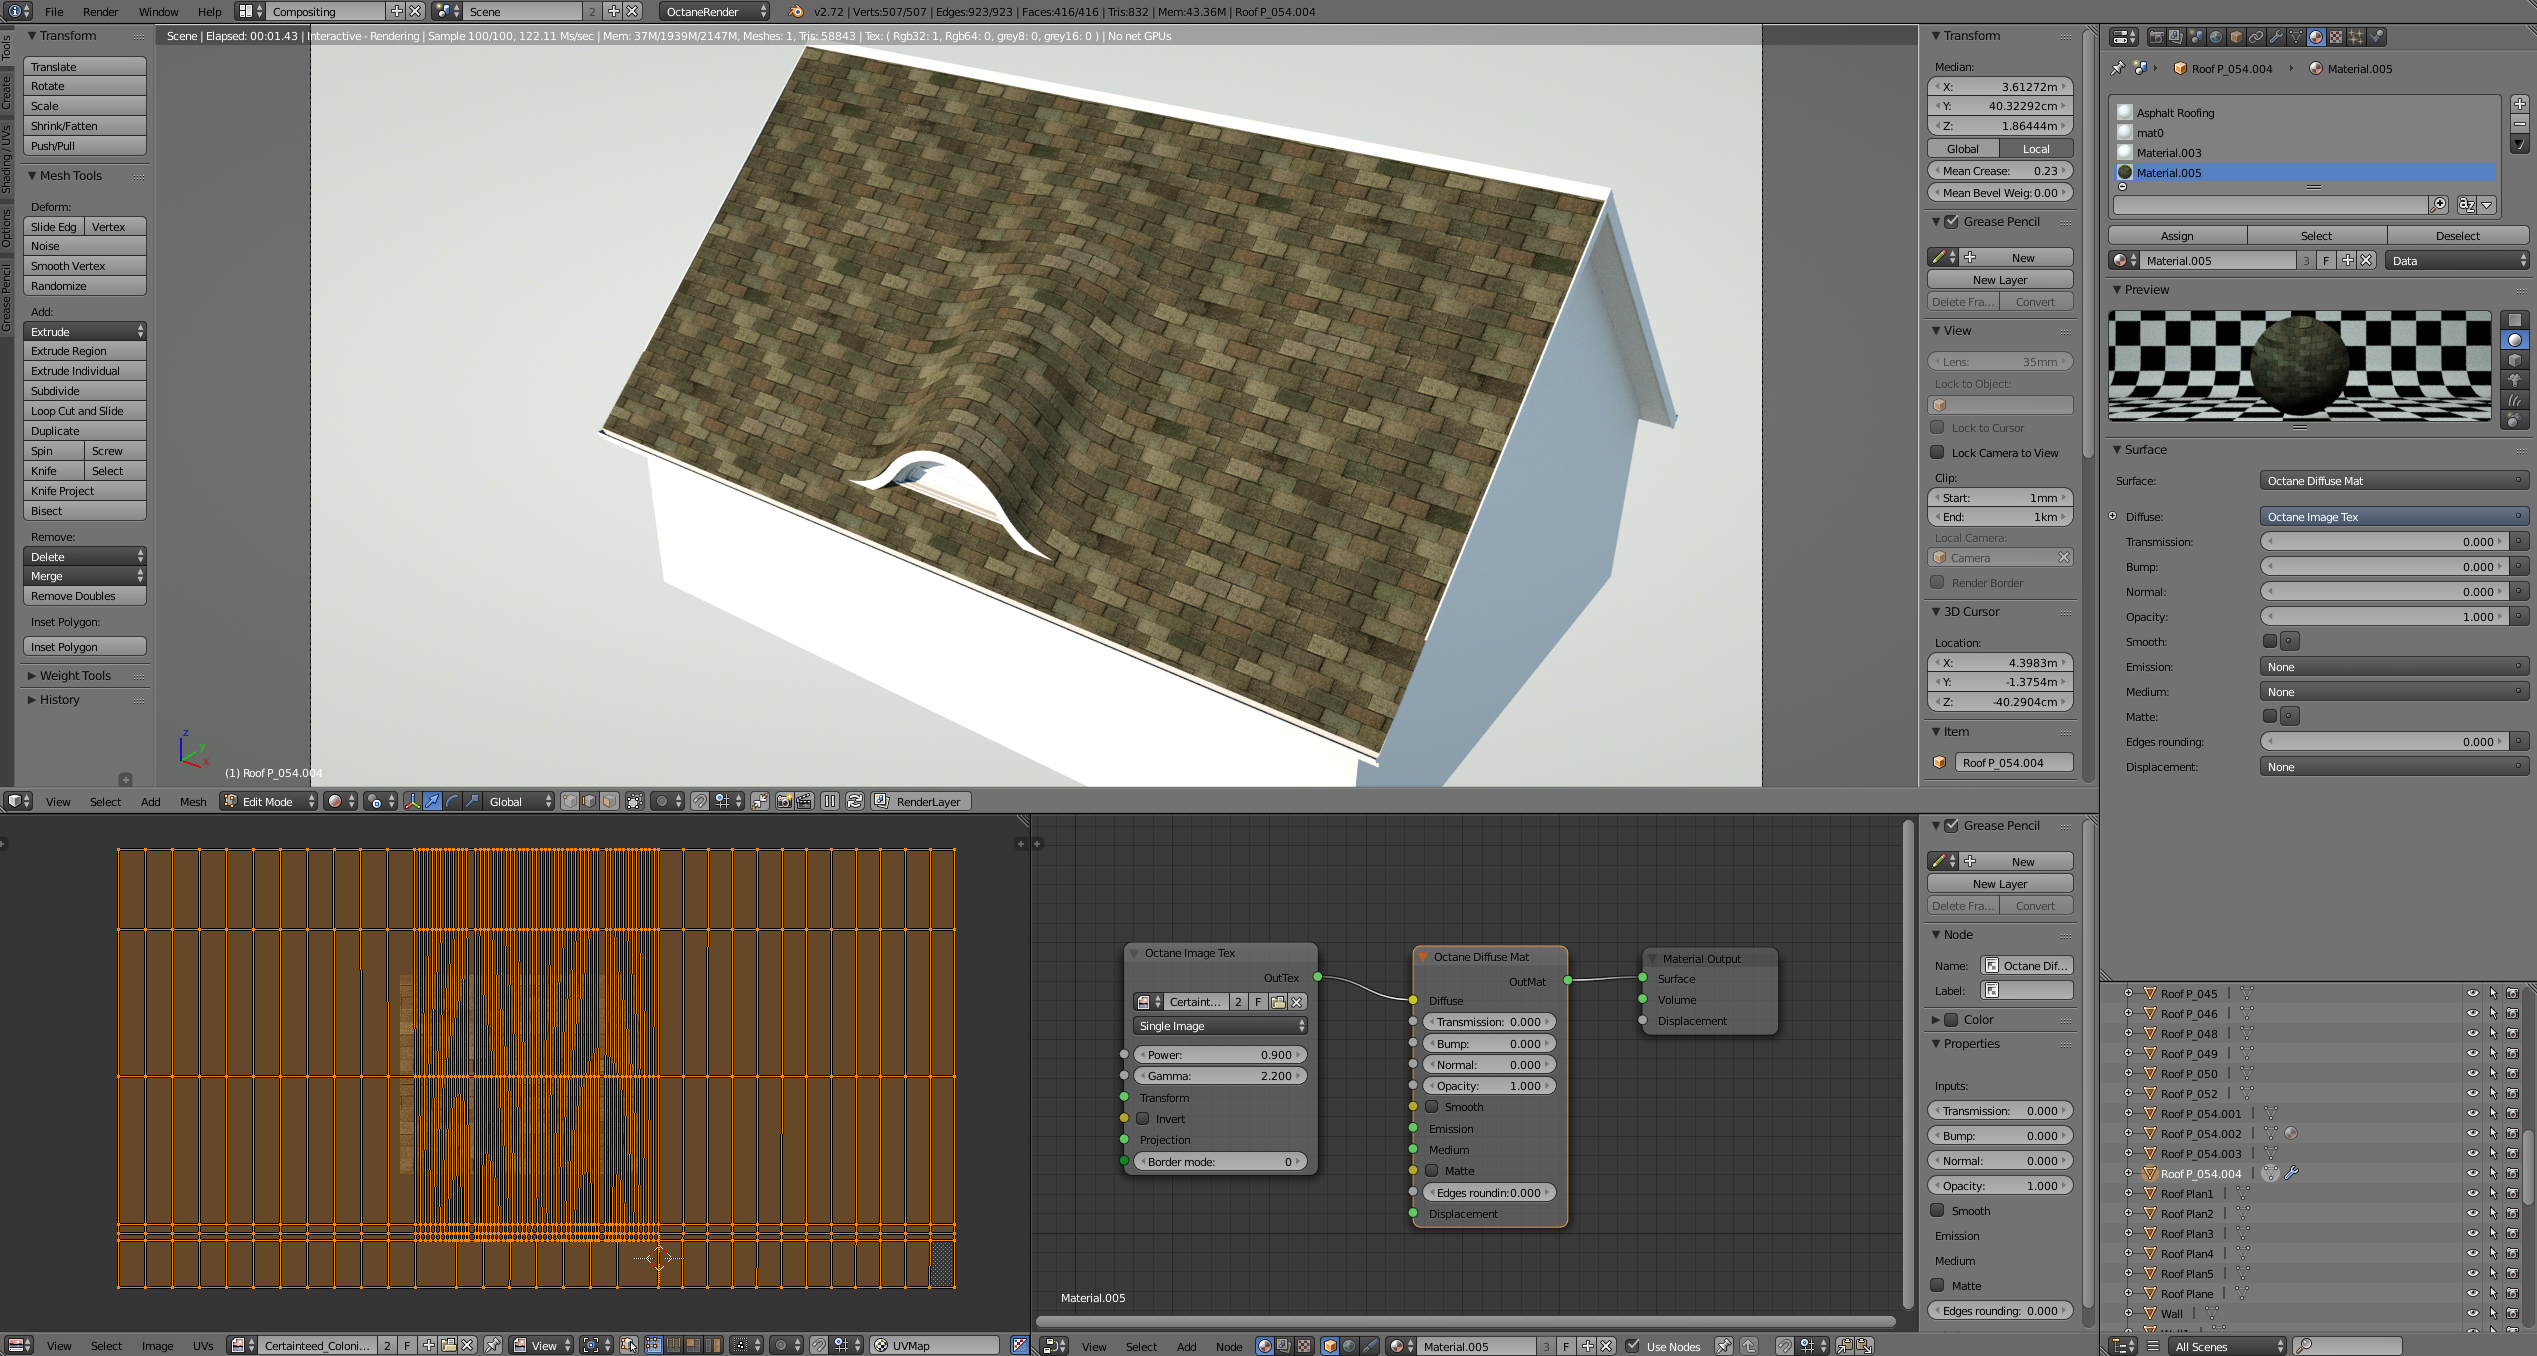Adjust the Opacity slider in Surface panel
Viewport: 2537px width, 1356px height.
(x=2386, y=617)
